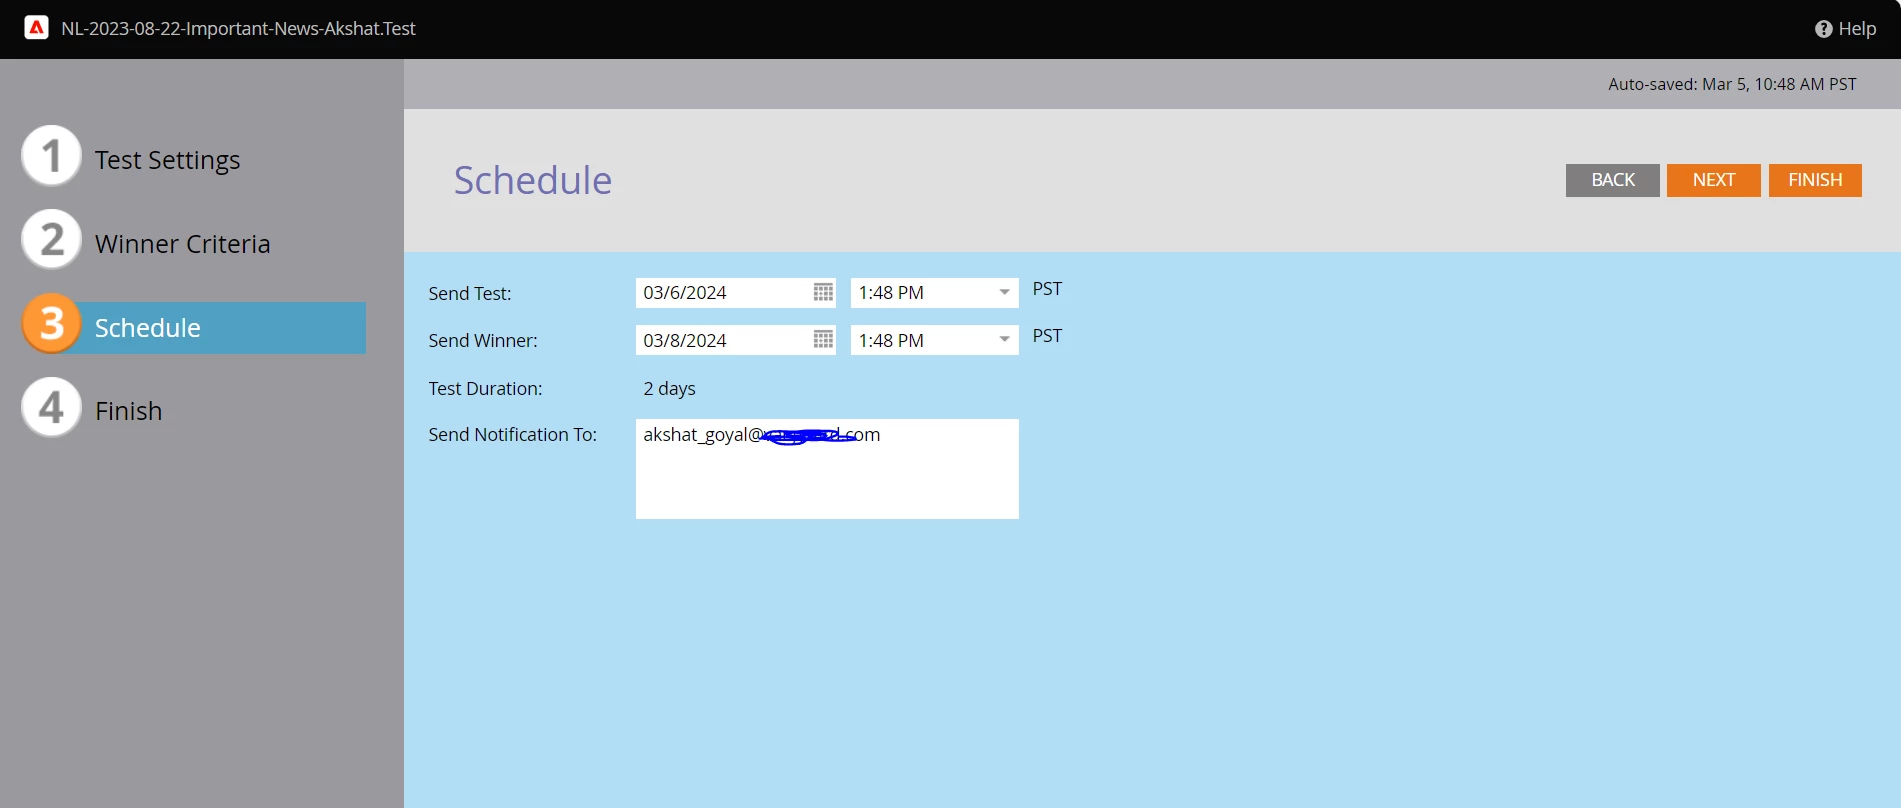Viewport: 1901px width, 808px height.
Task: Click the Send Winner time field
Action: coord(934,340)
